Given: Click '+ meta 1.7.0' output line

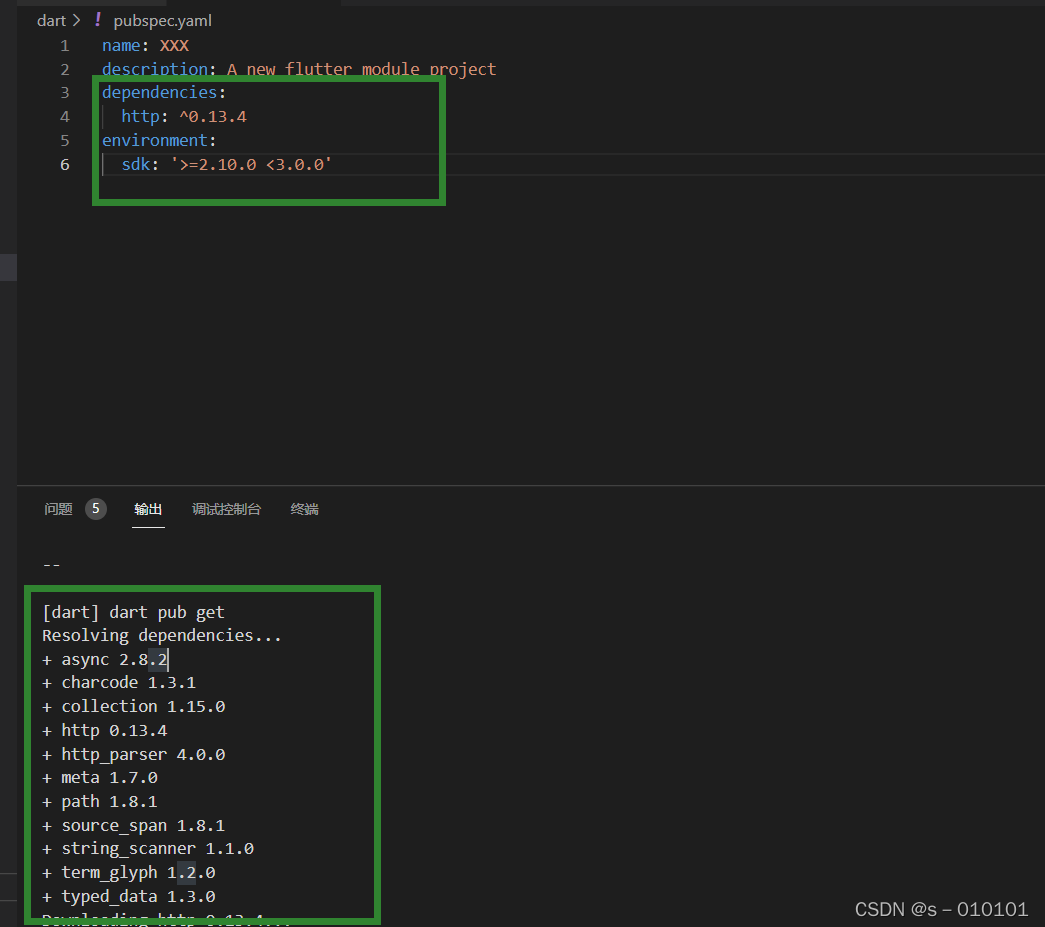Looking at the screenshot, I should point(100,778).
